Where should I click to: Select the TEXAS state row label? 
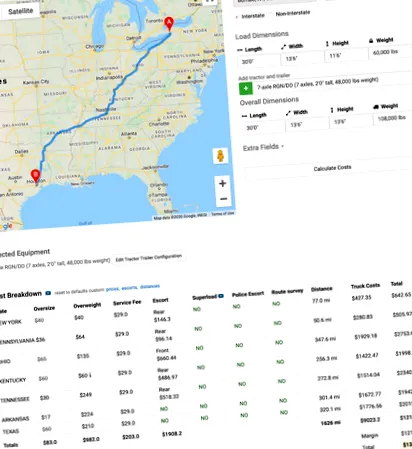[x=11, y=431]
